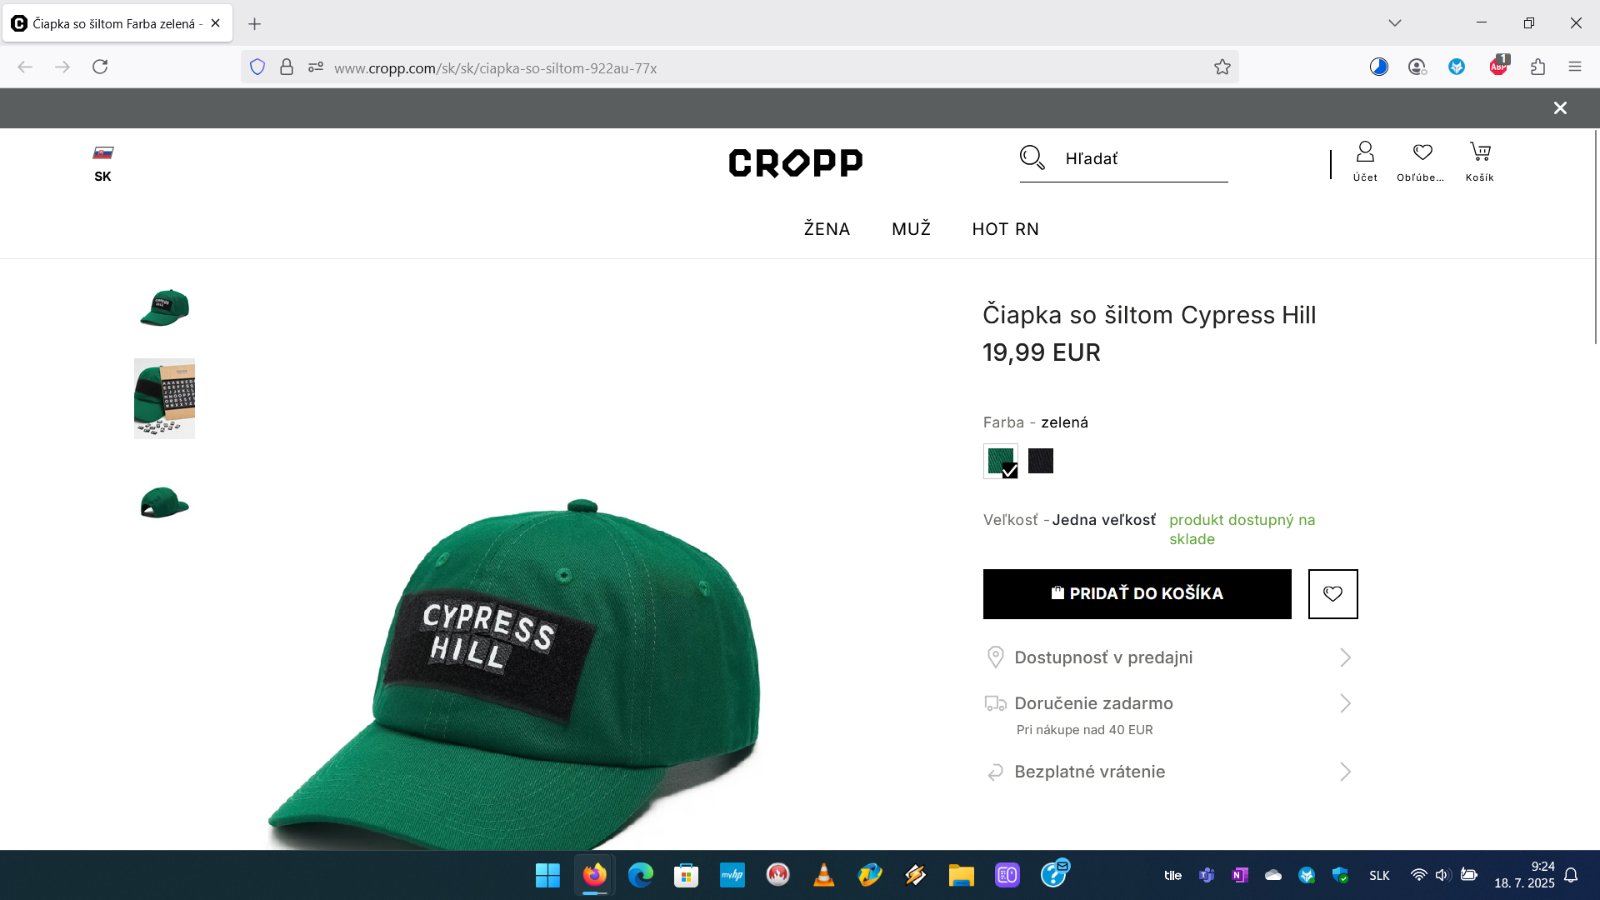Select the black color swatch

(1041, 461)
